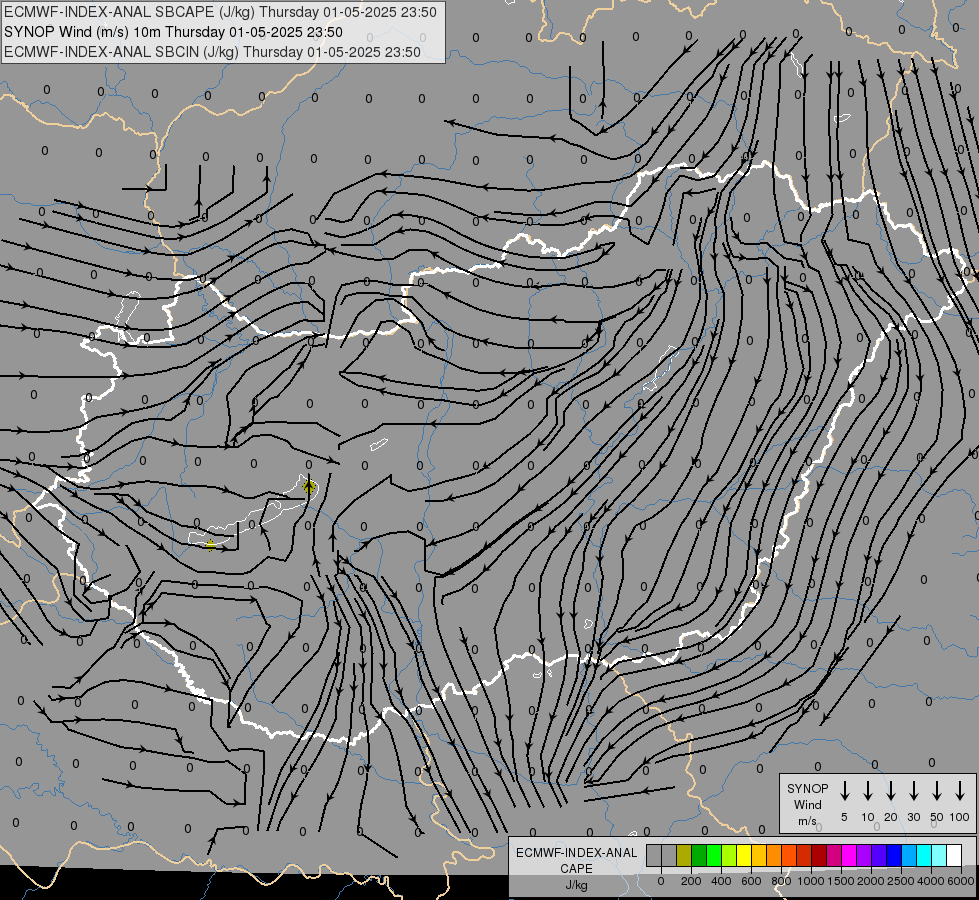Pick the red swatch left of 1000 tick

pos(804,855)
